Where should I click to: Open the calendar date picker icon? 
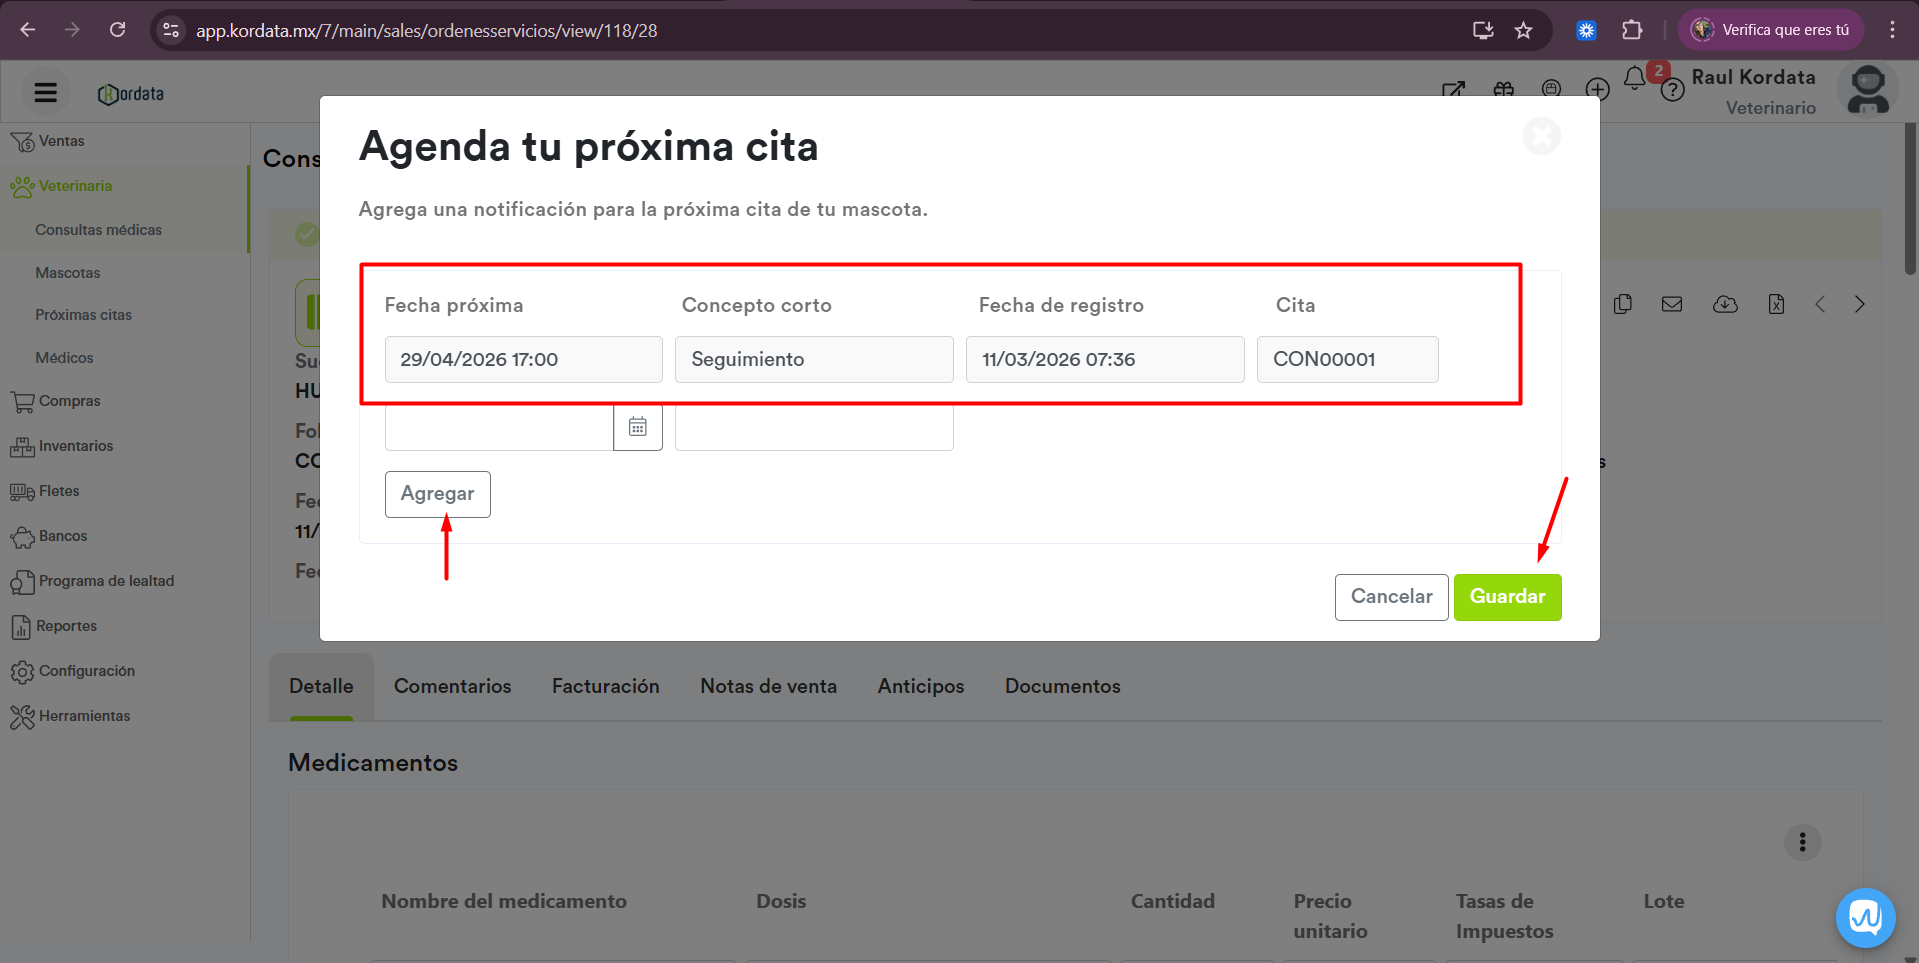click(x=637, y=427)
